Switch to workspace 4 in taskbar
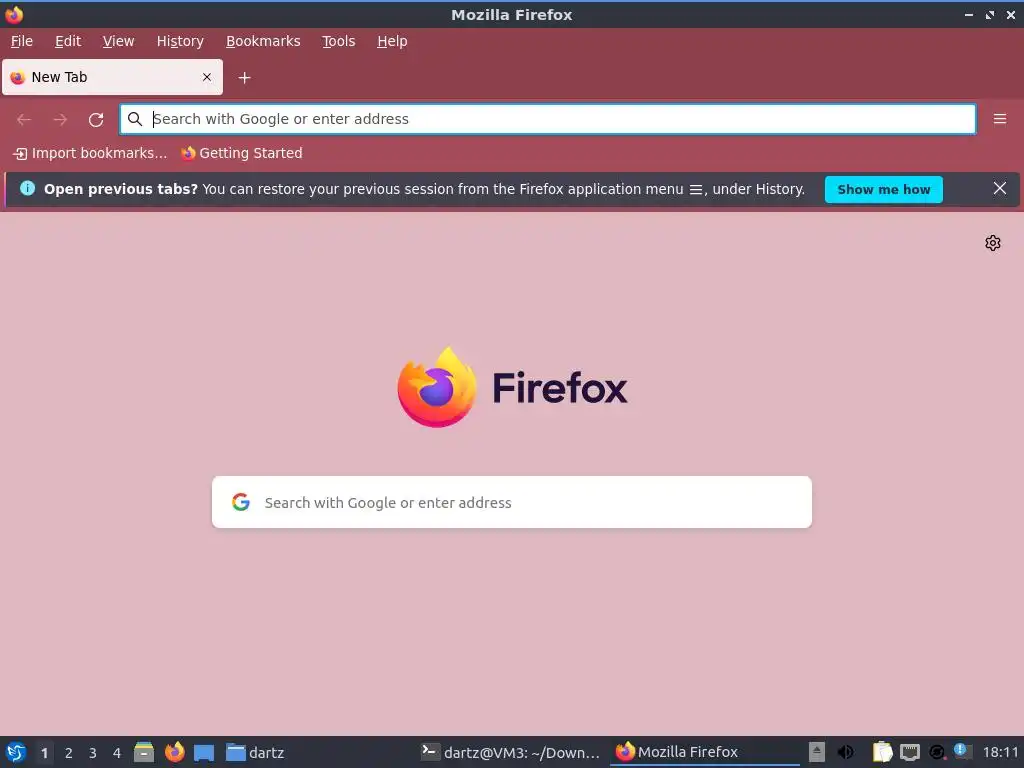Viewport: 1024px width, 768px height. coord(117,753)
